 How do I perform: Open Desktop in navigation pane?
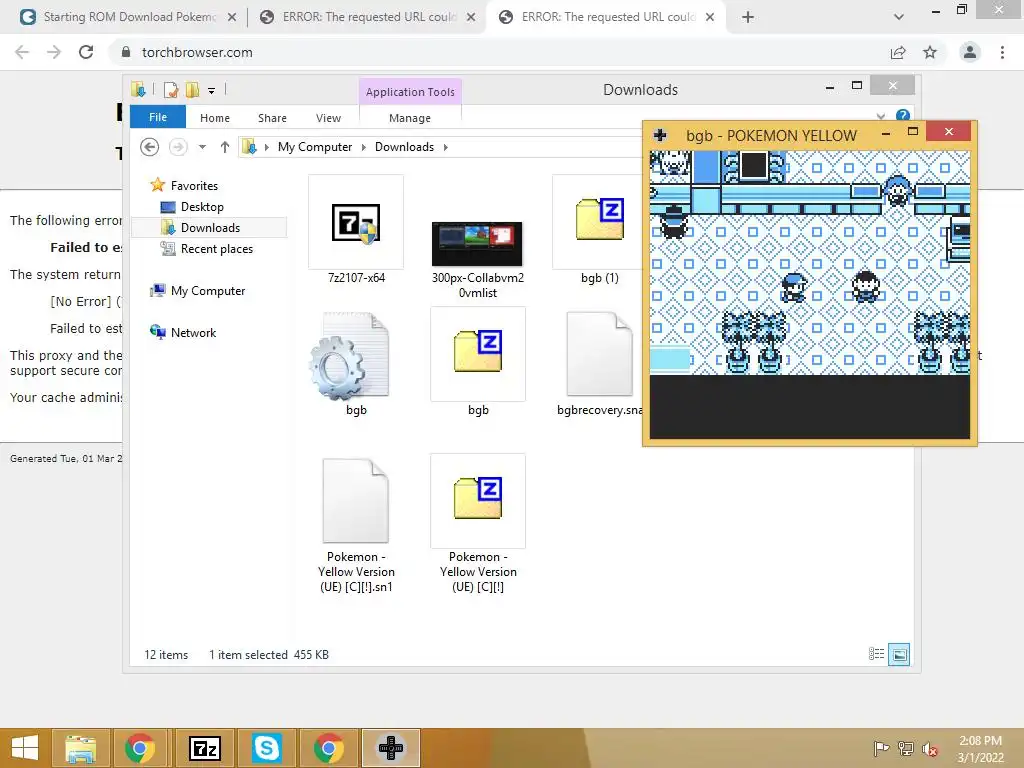pos(202,207)
